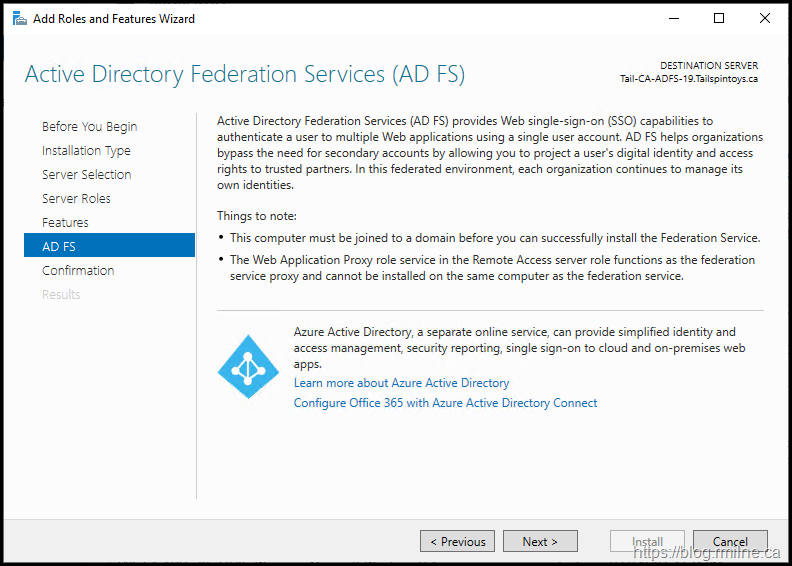Go back with the Previous button
This screenshot has height=566, width=792.
tap(457, 541)
